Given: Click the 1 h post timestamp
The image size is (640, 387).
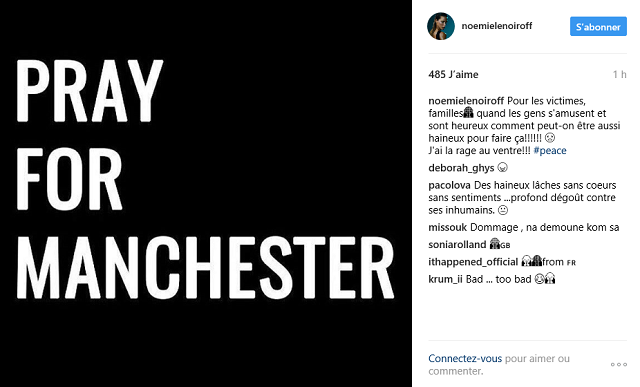Looking at the screenshot, I should pos(619,75).
